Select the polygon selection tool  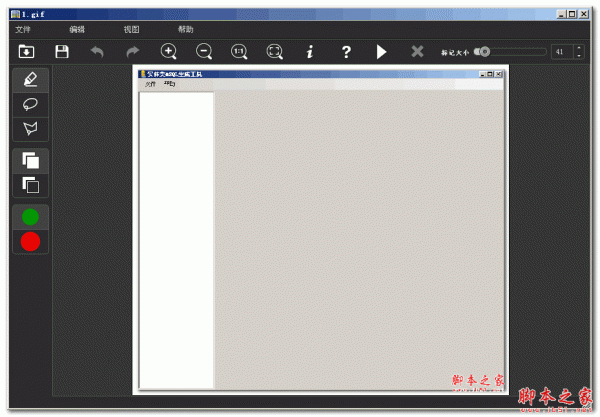point(30,129)
